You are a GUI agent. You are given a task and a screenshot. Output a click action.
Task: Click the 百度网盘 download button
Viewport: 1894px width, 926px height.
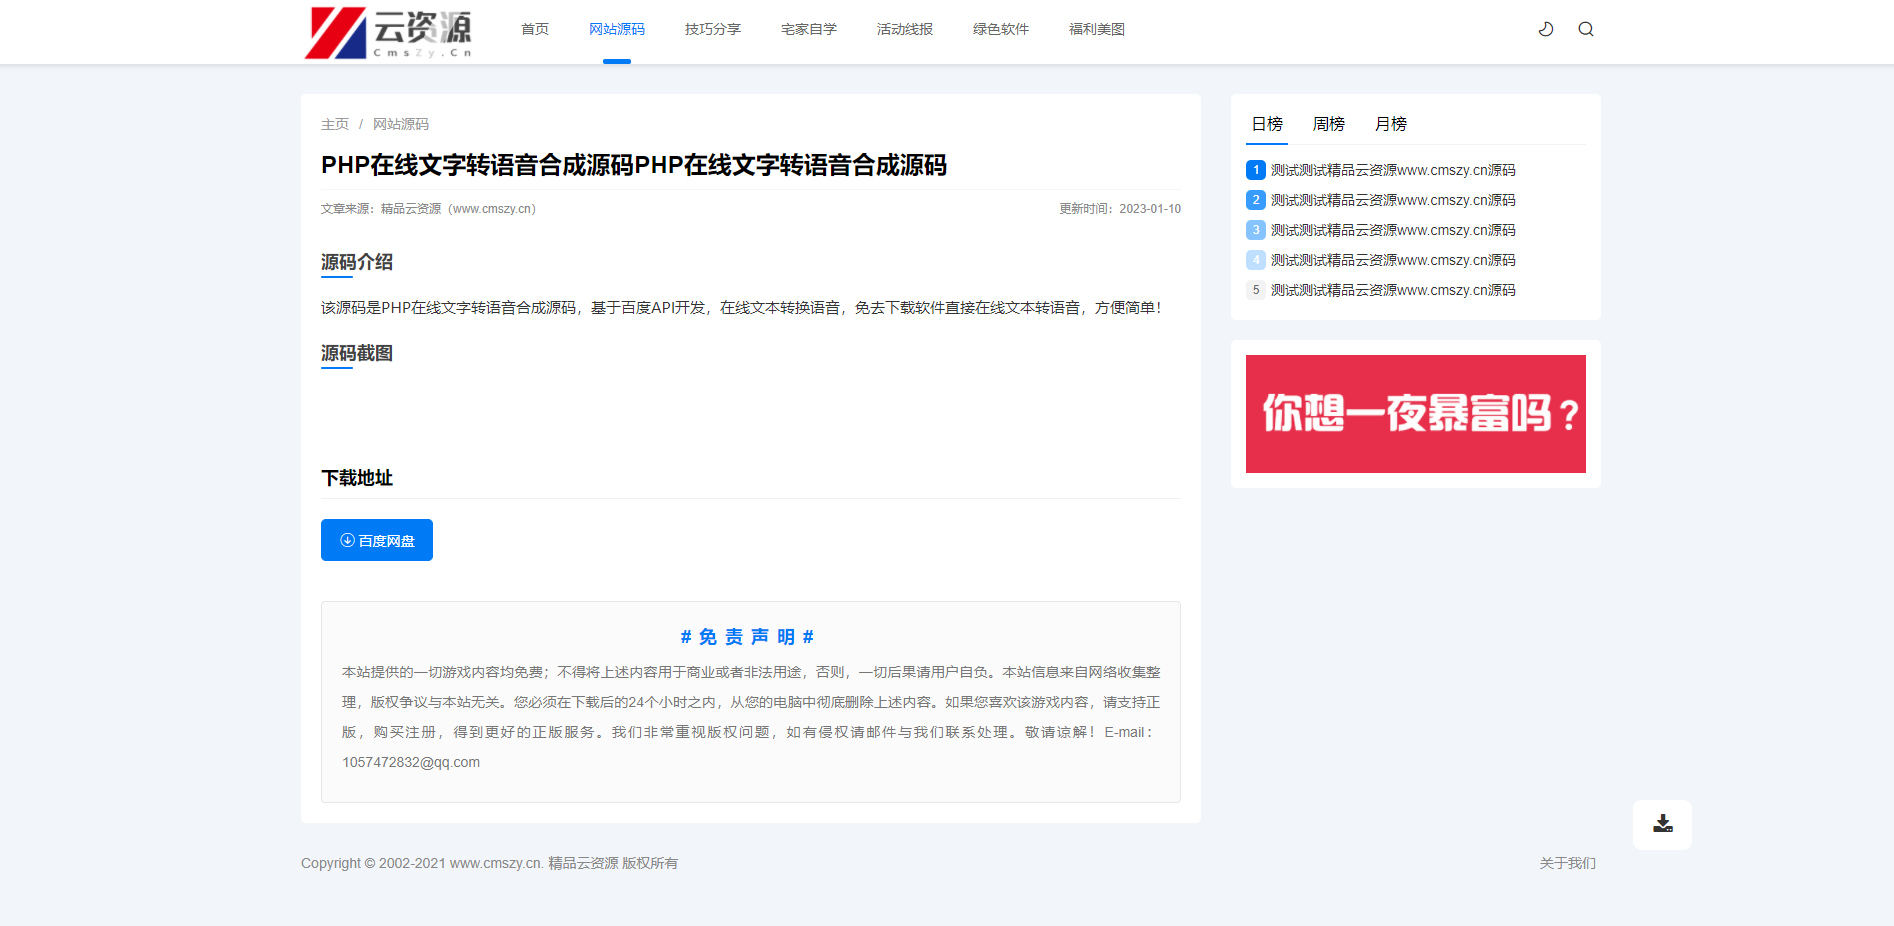[377, 540]
